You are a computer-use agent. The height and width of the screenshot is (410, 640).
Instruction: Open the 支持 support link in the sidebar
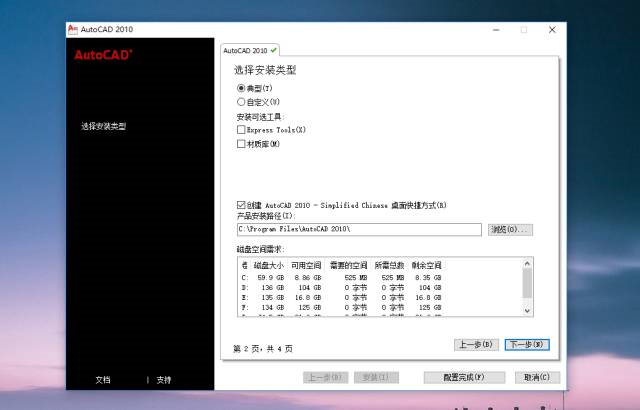[164, 380]
